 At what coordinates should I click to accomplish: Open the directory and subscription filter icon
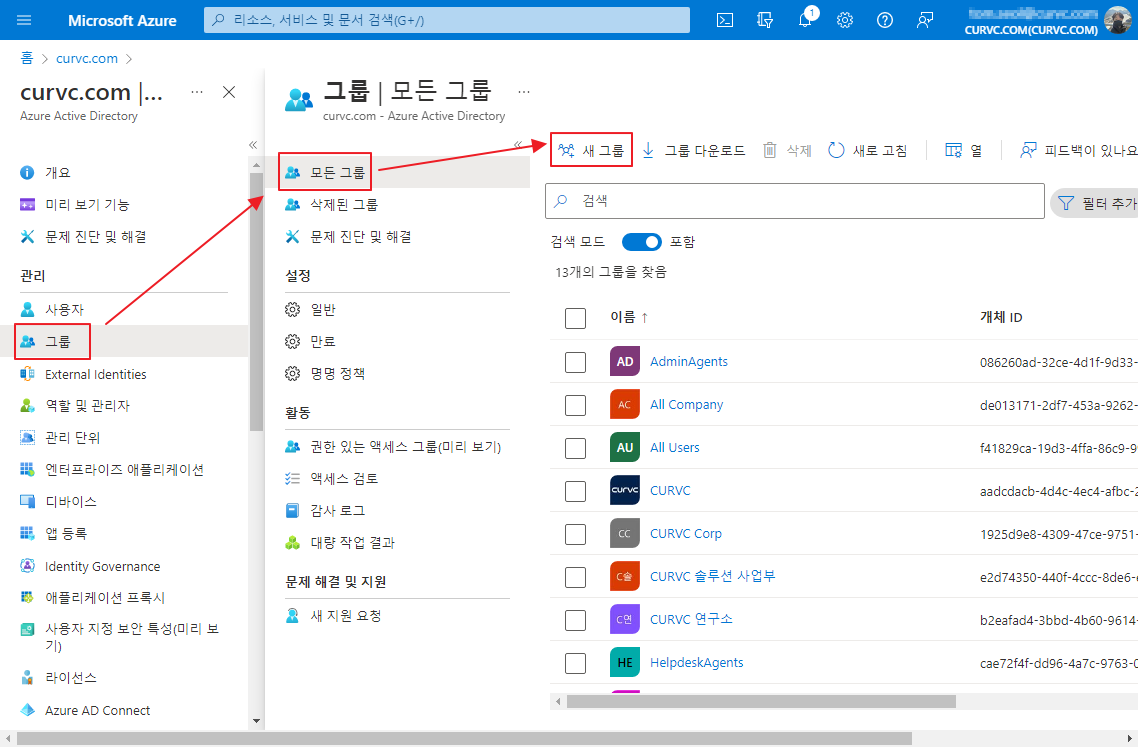coord(764,20)
